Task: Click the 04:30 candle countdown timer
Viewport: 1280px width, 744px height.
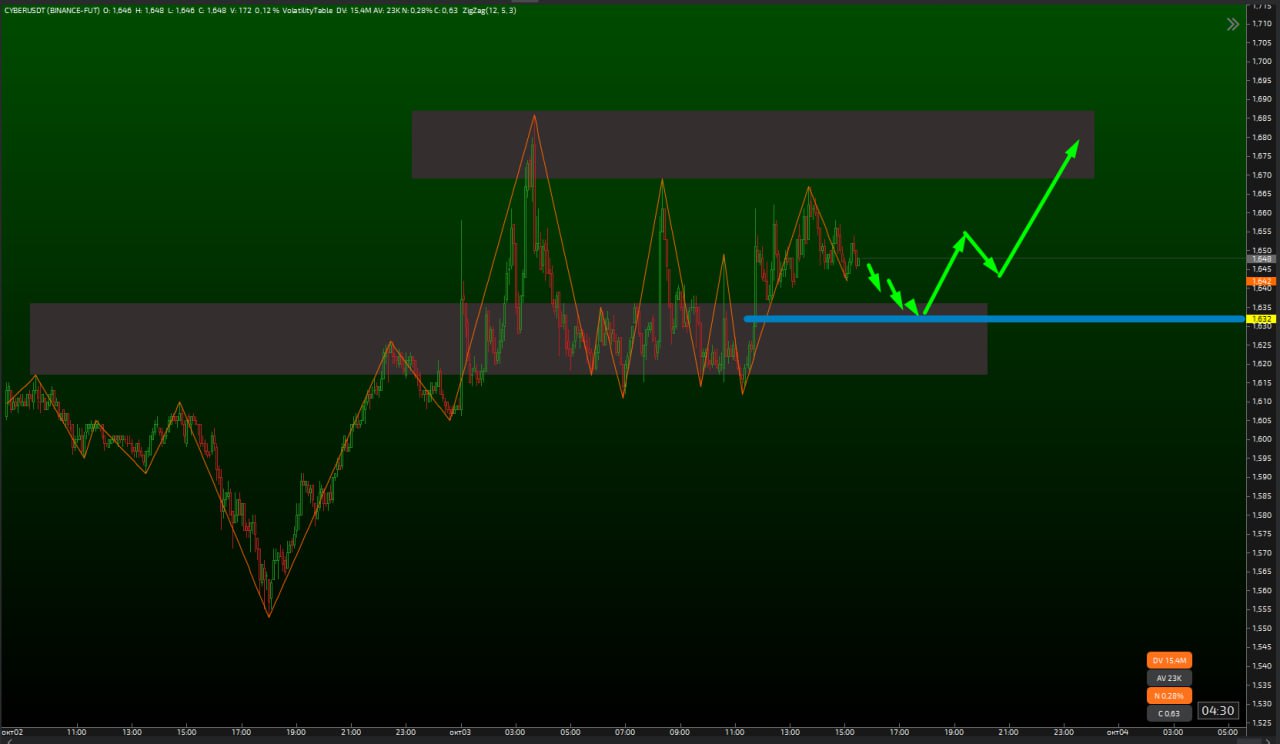Action: point(1217,711)
